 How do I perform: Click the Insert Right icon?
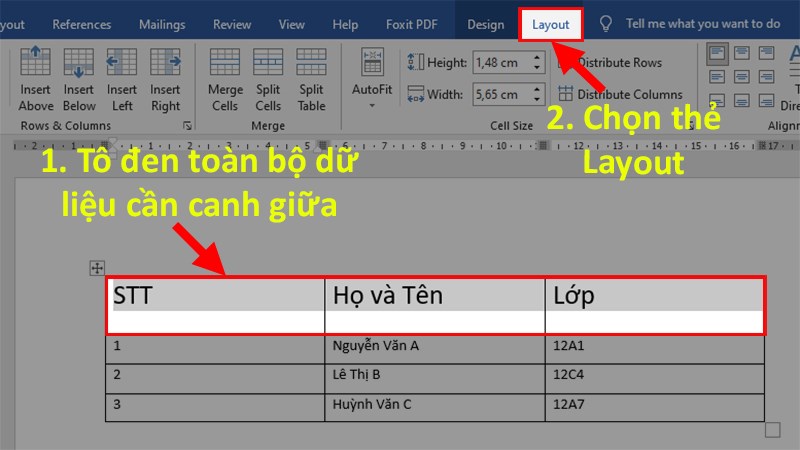pyautogui.click(x=165, y=62)
